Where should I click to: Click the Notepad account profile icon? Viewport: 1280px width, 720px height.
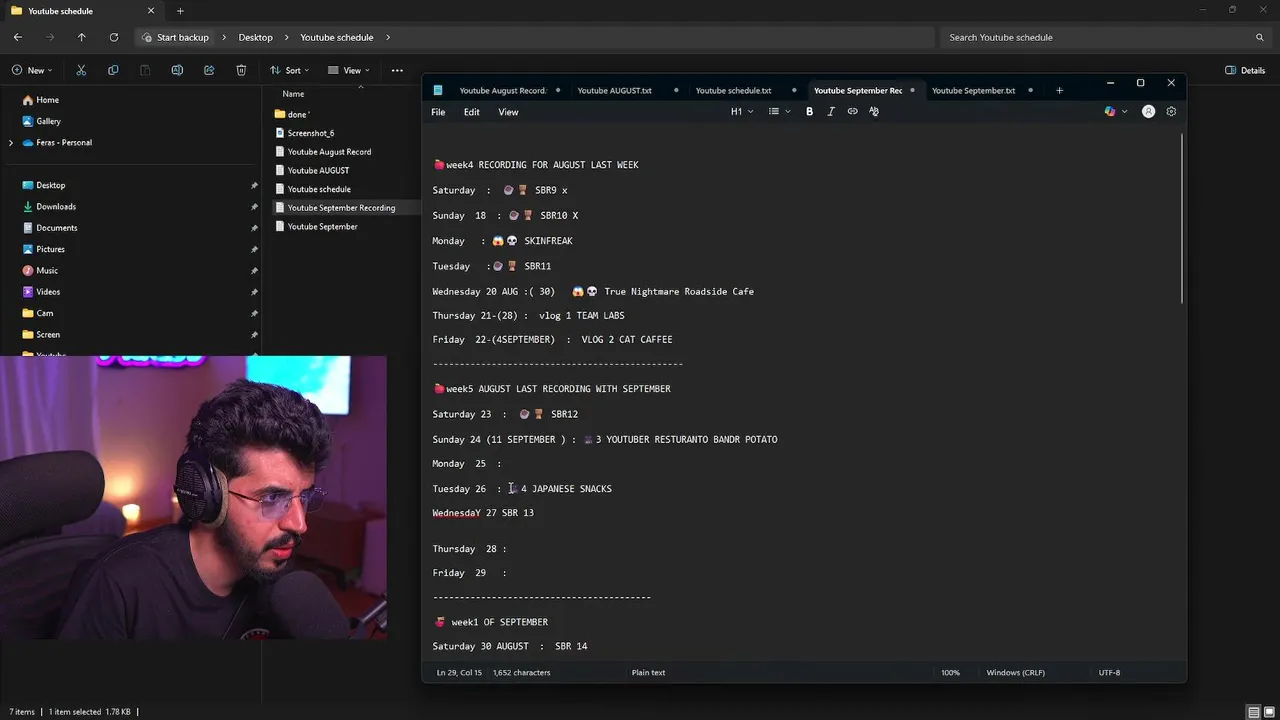point(1148,112)
